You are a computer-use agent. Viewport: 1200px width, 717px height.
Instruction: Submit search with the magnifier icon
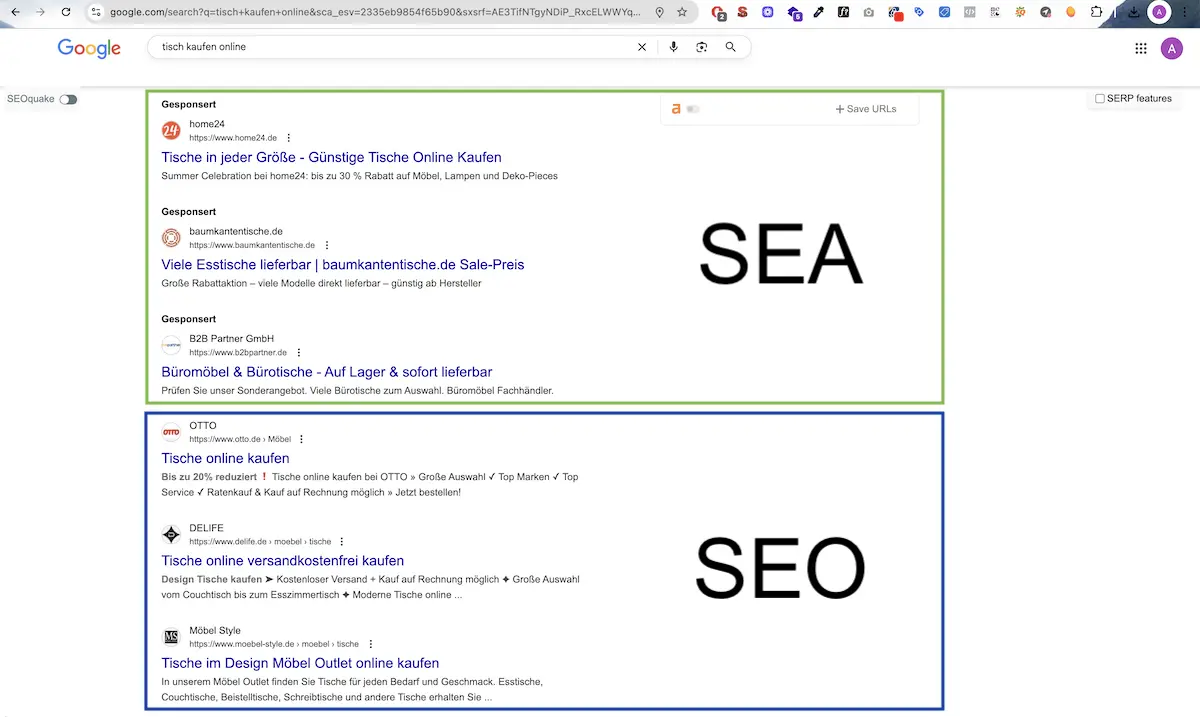pos(731,47)
